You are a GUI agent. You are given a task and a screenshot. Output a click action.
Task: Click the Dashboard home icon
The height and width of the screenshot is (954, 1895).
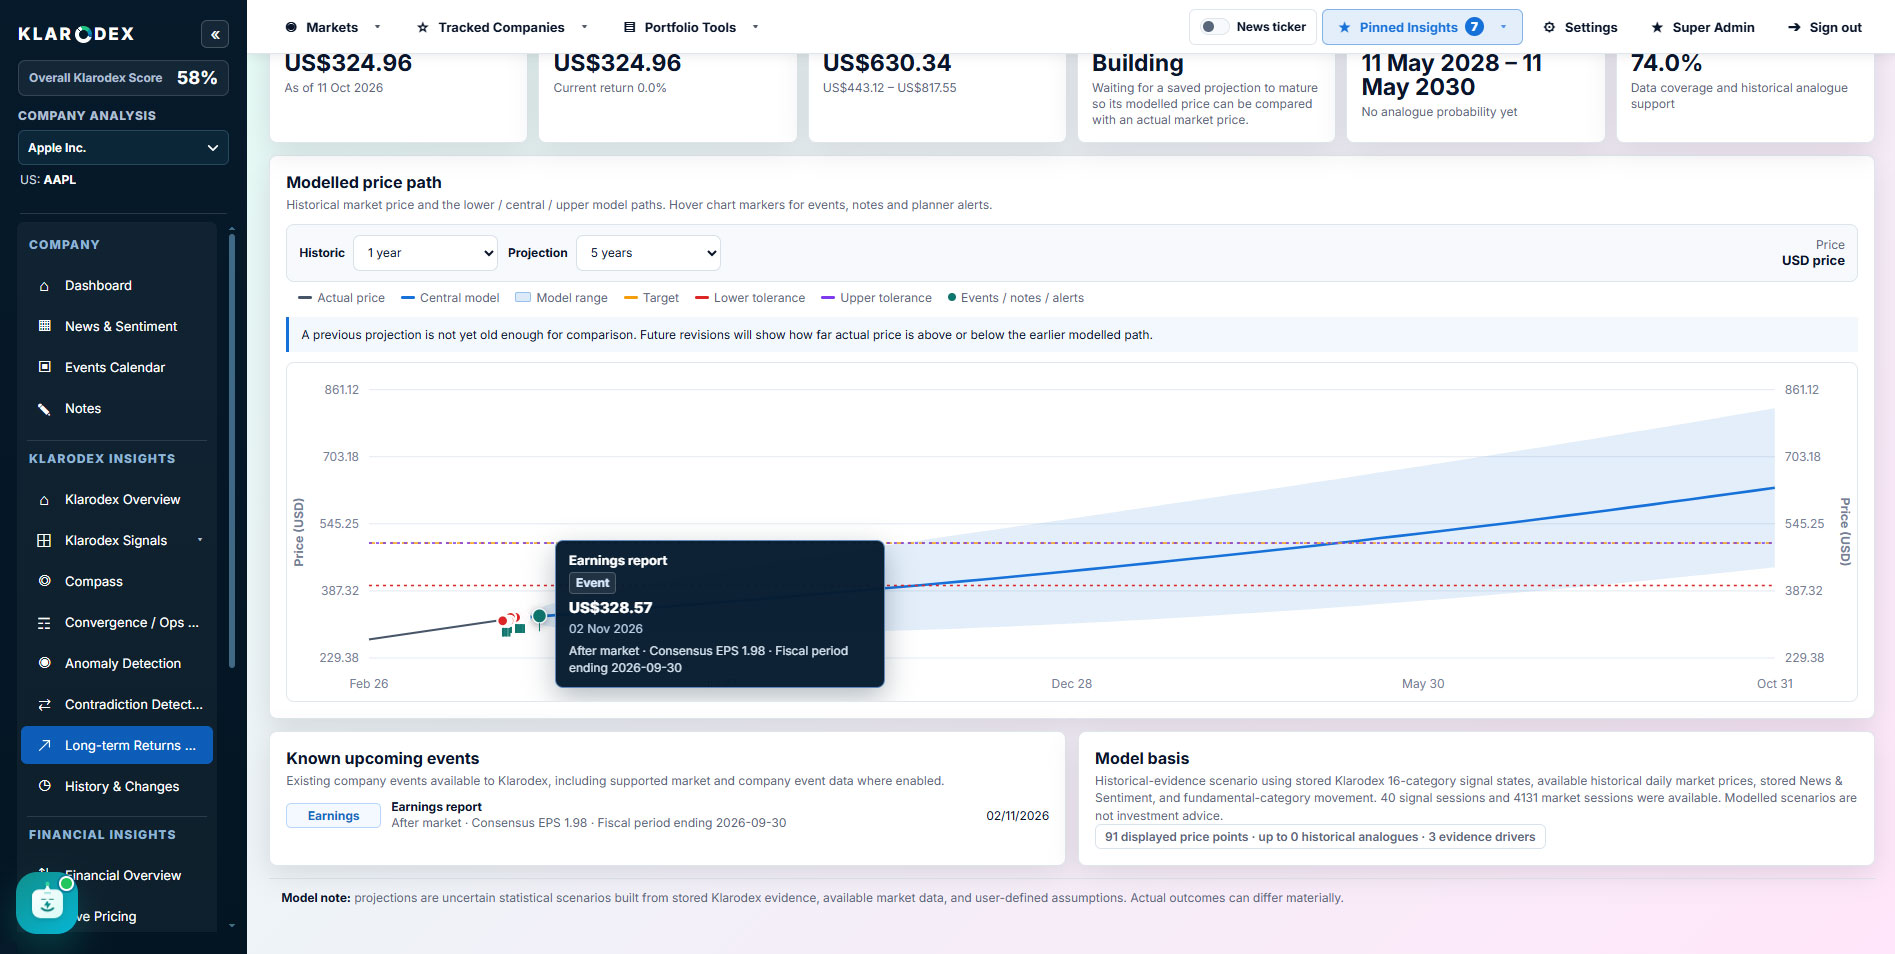pos(44,286)
